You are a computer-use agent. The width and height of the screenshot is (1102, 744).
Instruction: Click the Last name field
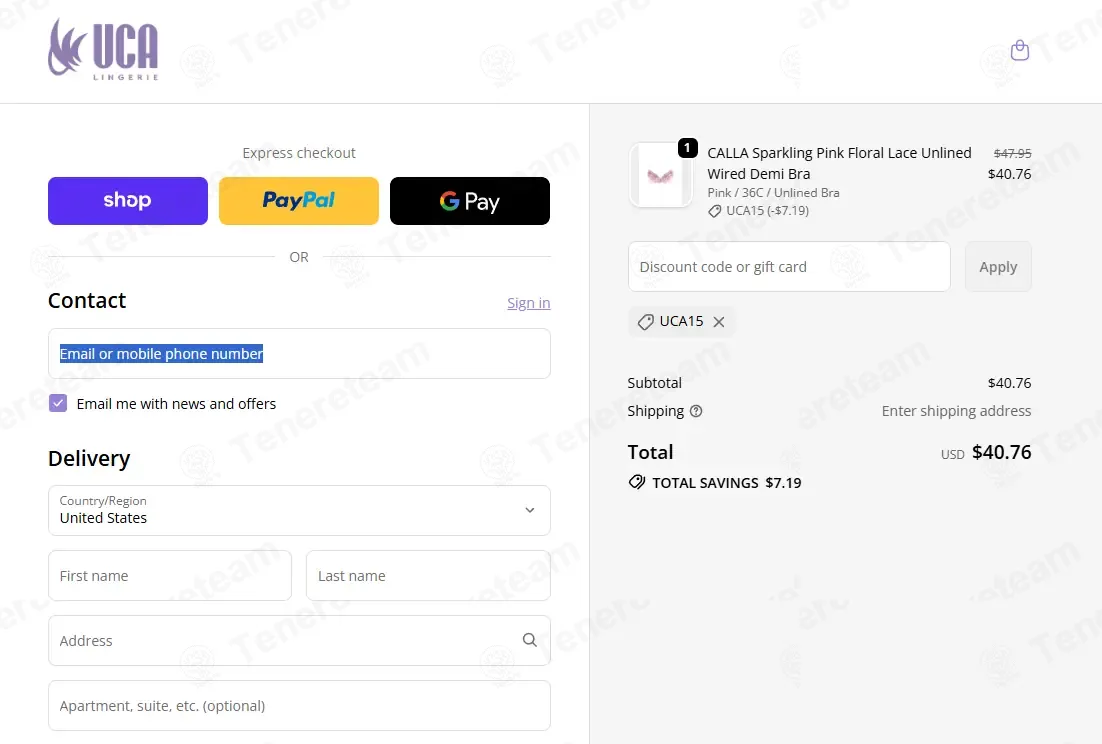click(x=428, y=575)
